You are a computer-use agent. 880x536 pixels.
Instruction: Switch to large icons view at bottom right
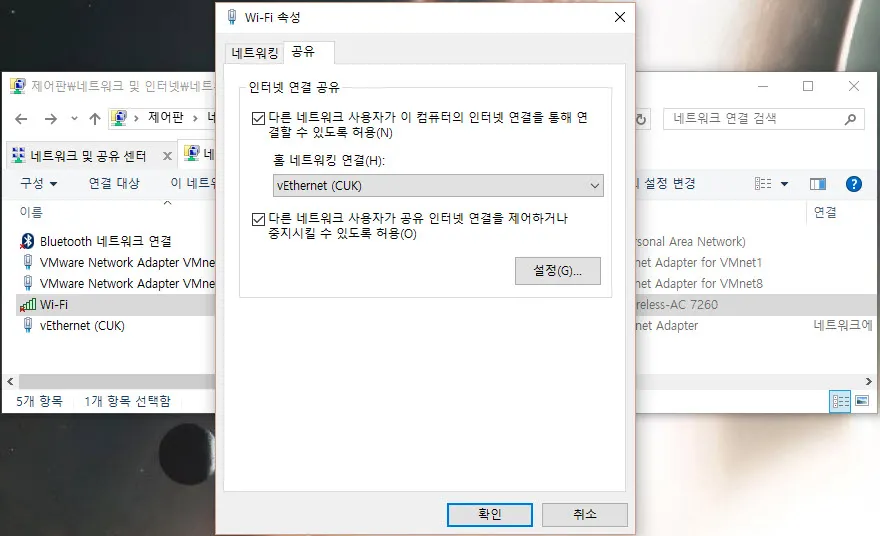coord(862,401)
